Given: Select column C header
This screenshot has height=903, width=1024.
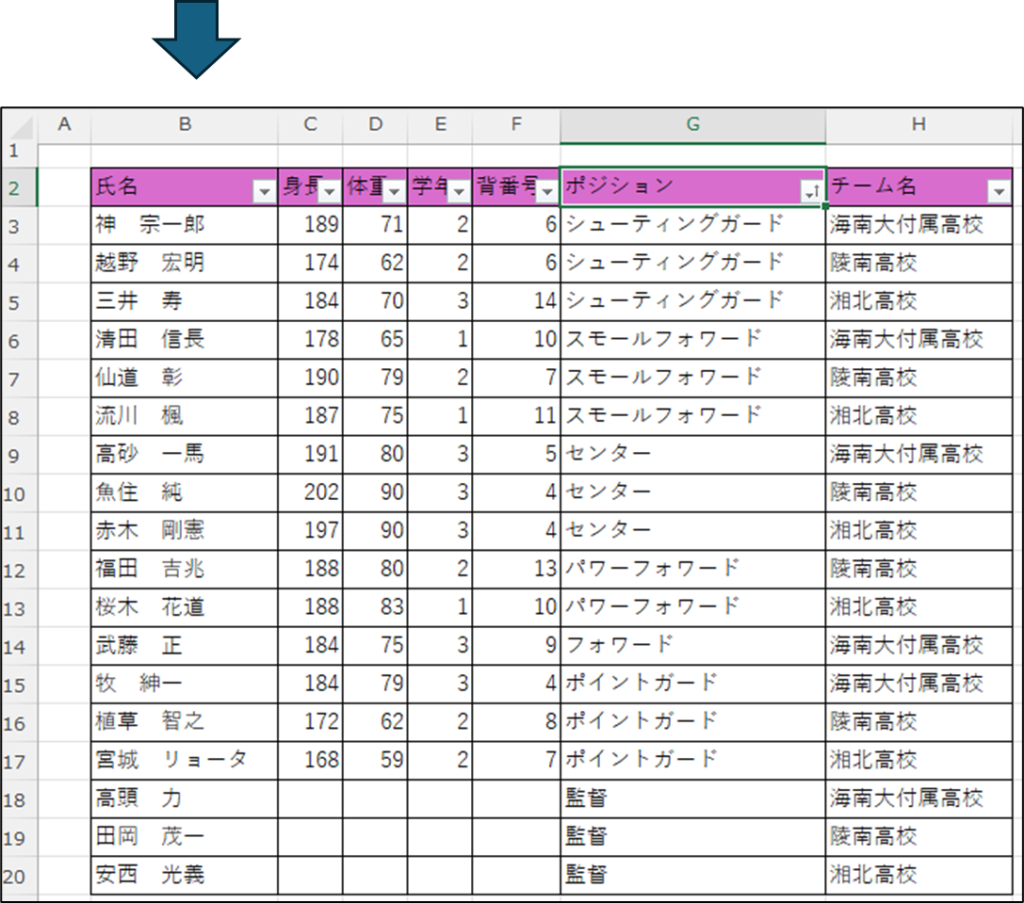Looking at the screenshot, I should 310,124.
